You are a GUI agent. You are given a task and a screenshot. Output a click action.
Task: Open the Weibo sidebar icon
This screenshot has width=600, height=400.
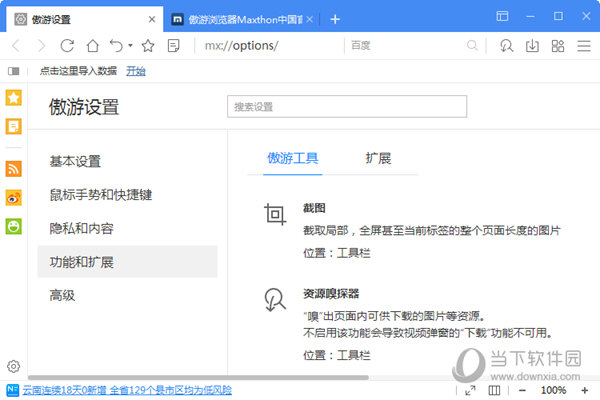pos(13,198)
